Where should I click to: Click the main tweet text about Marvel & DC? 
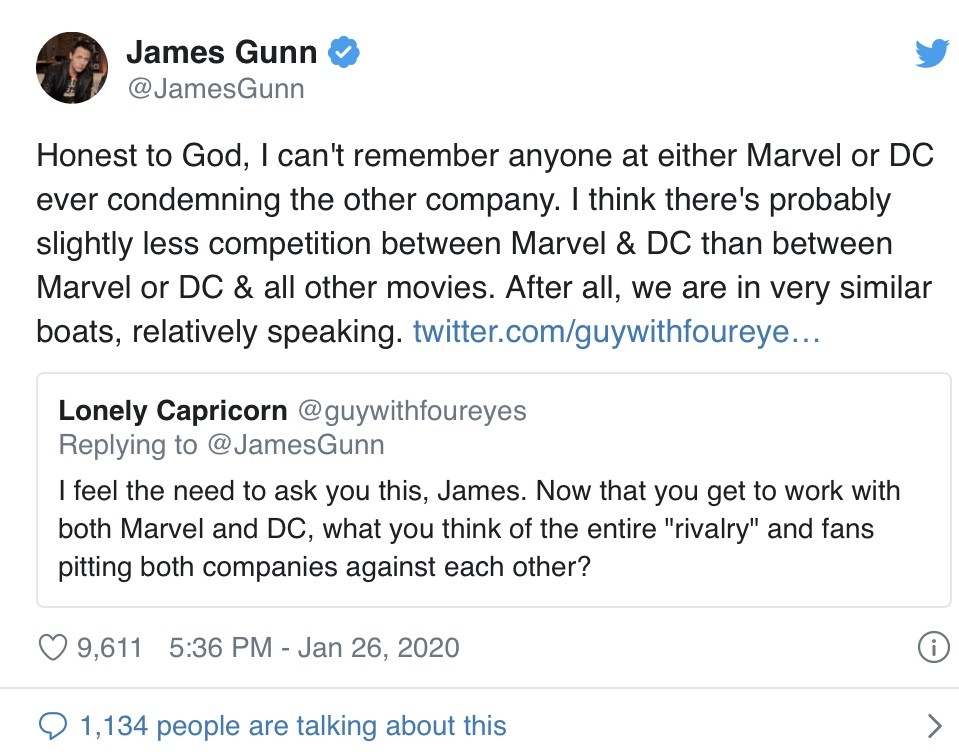(x=484, y=244)
